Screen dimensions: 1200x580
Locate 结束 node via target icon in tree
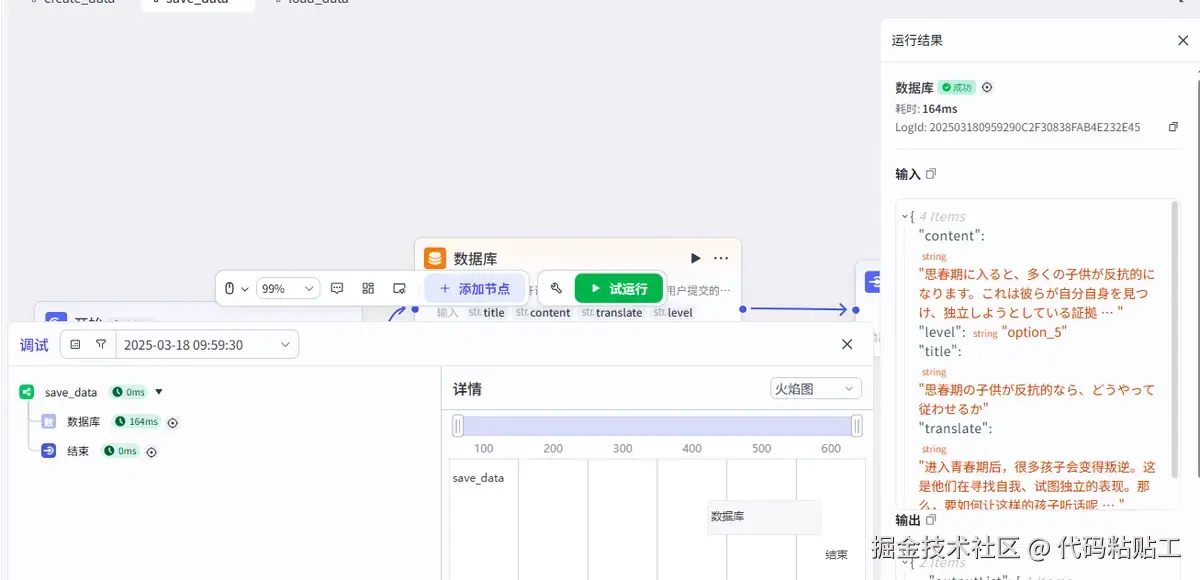click(151, 452)
